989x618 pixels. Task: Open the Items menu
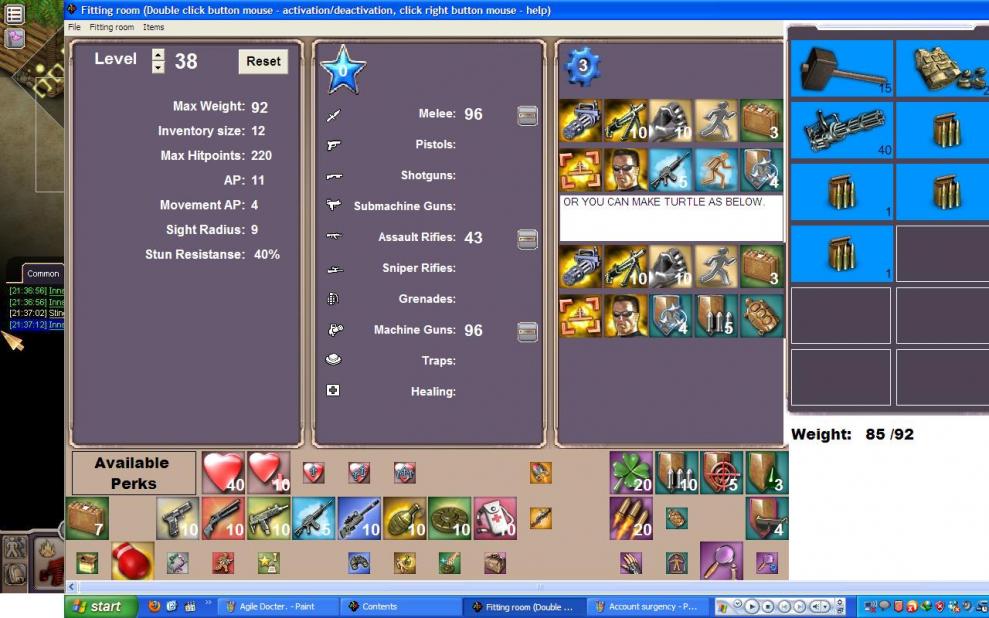(x=153, y=27)
